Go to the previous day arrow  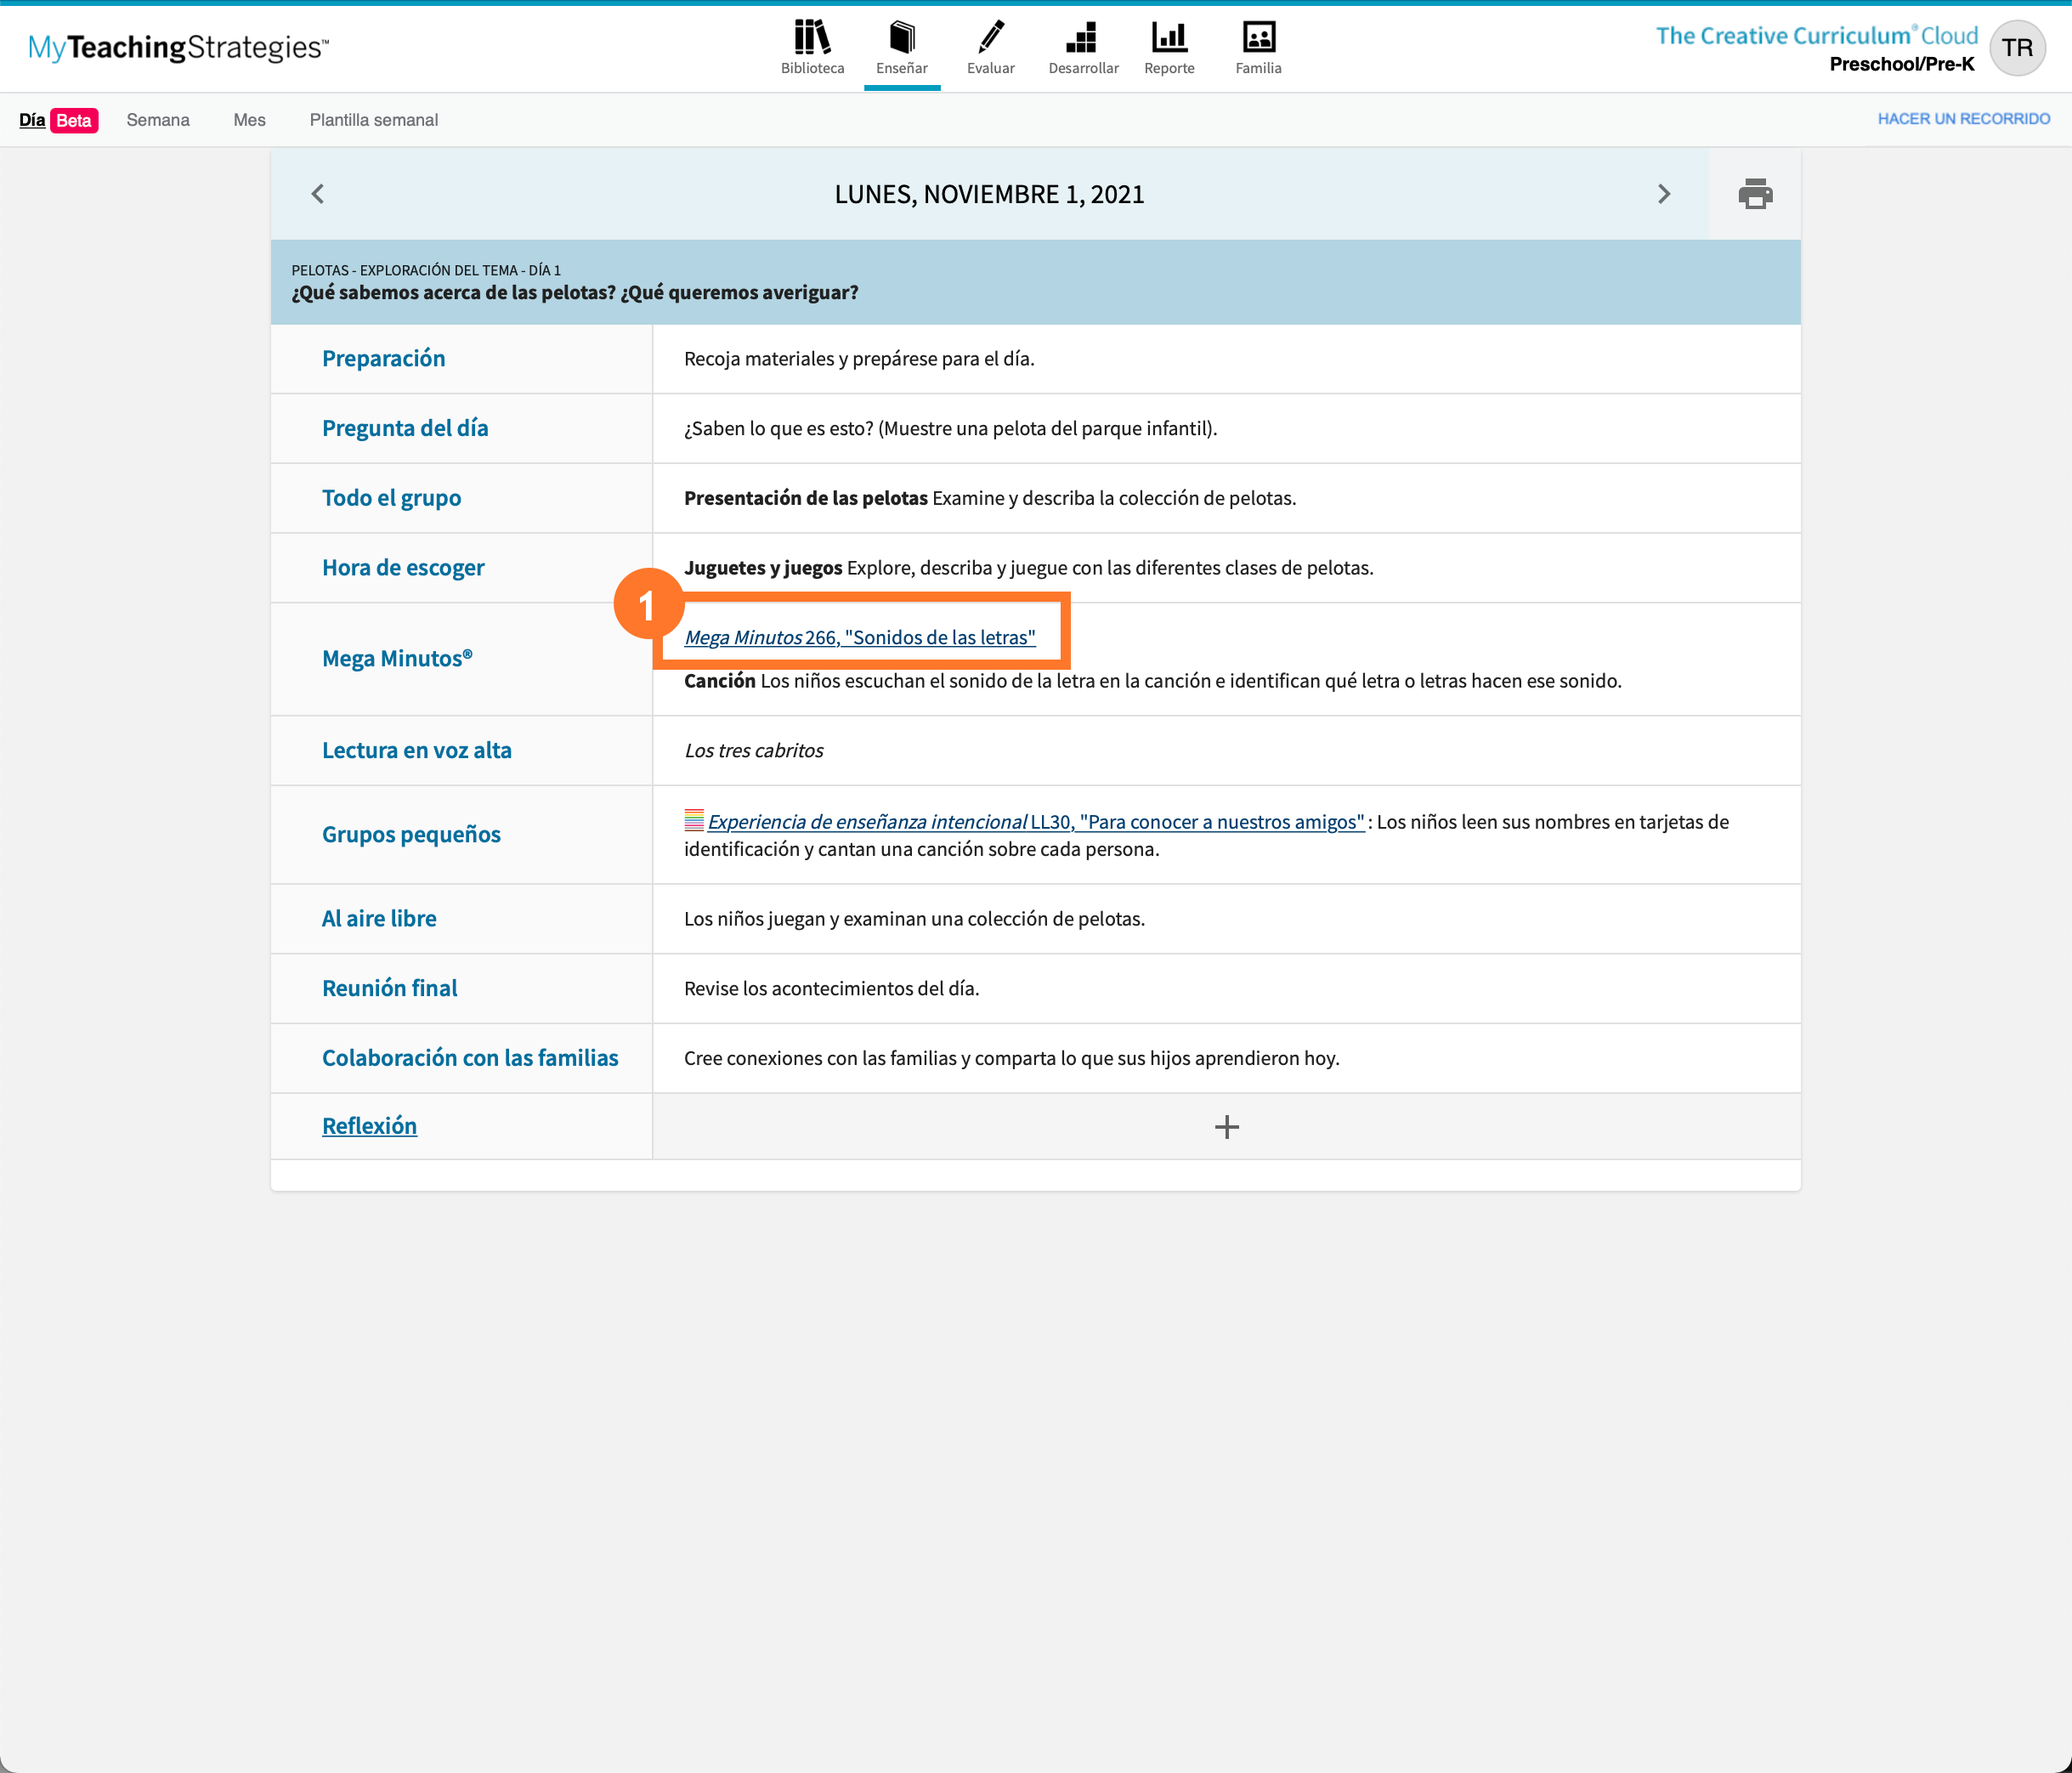point(318,194)
